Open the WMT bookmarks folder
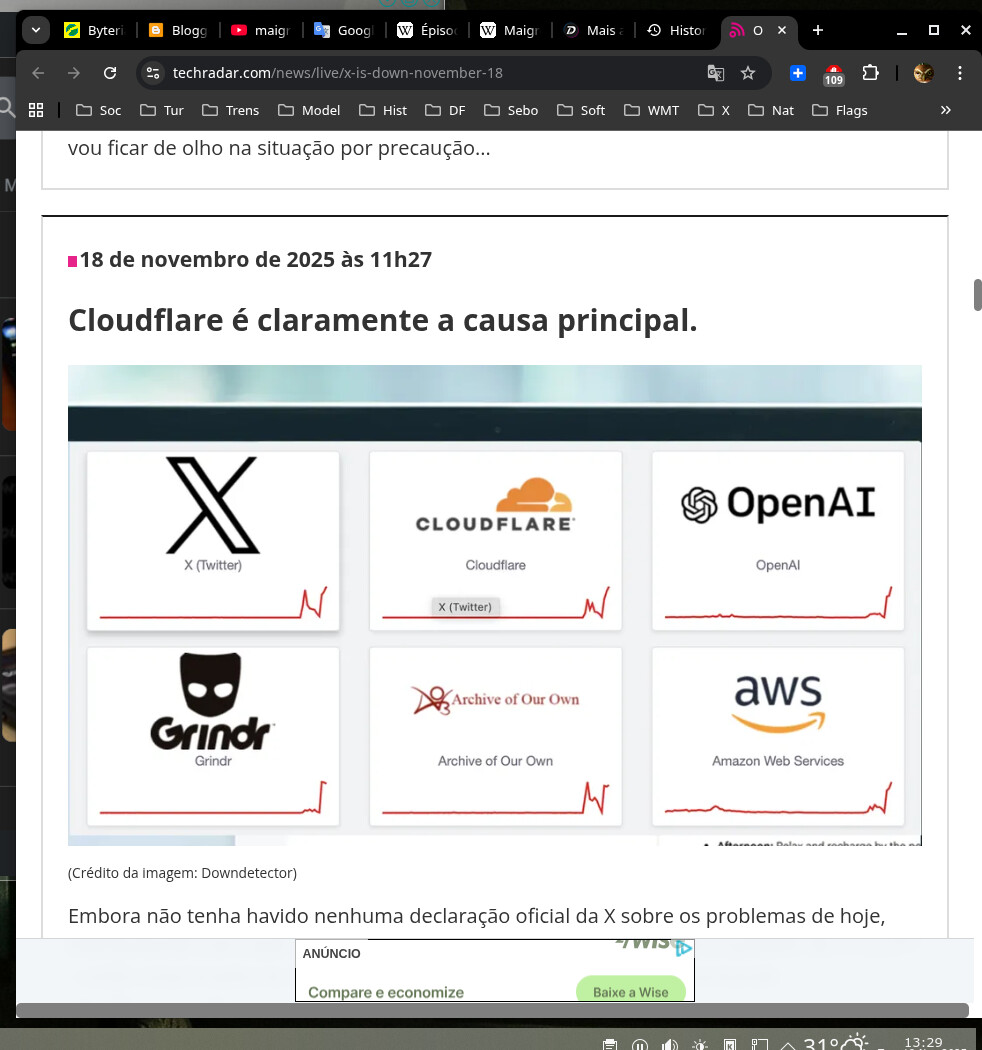Screen dimensions: 982x1050 click(652, 110)
